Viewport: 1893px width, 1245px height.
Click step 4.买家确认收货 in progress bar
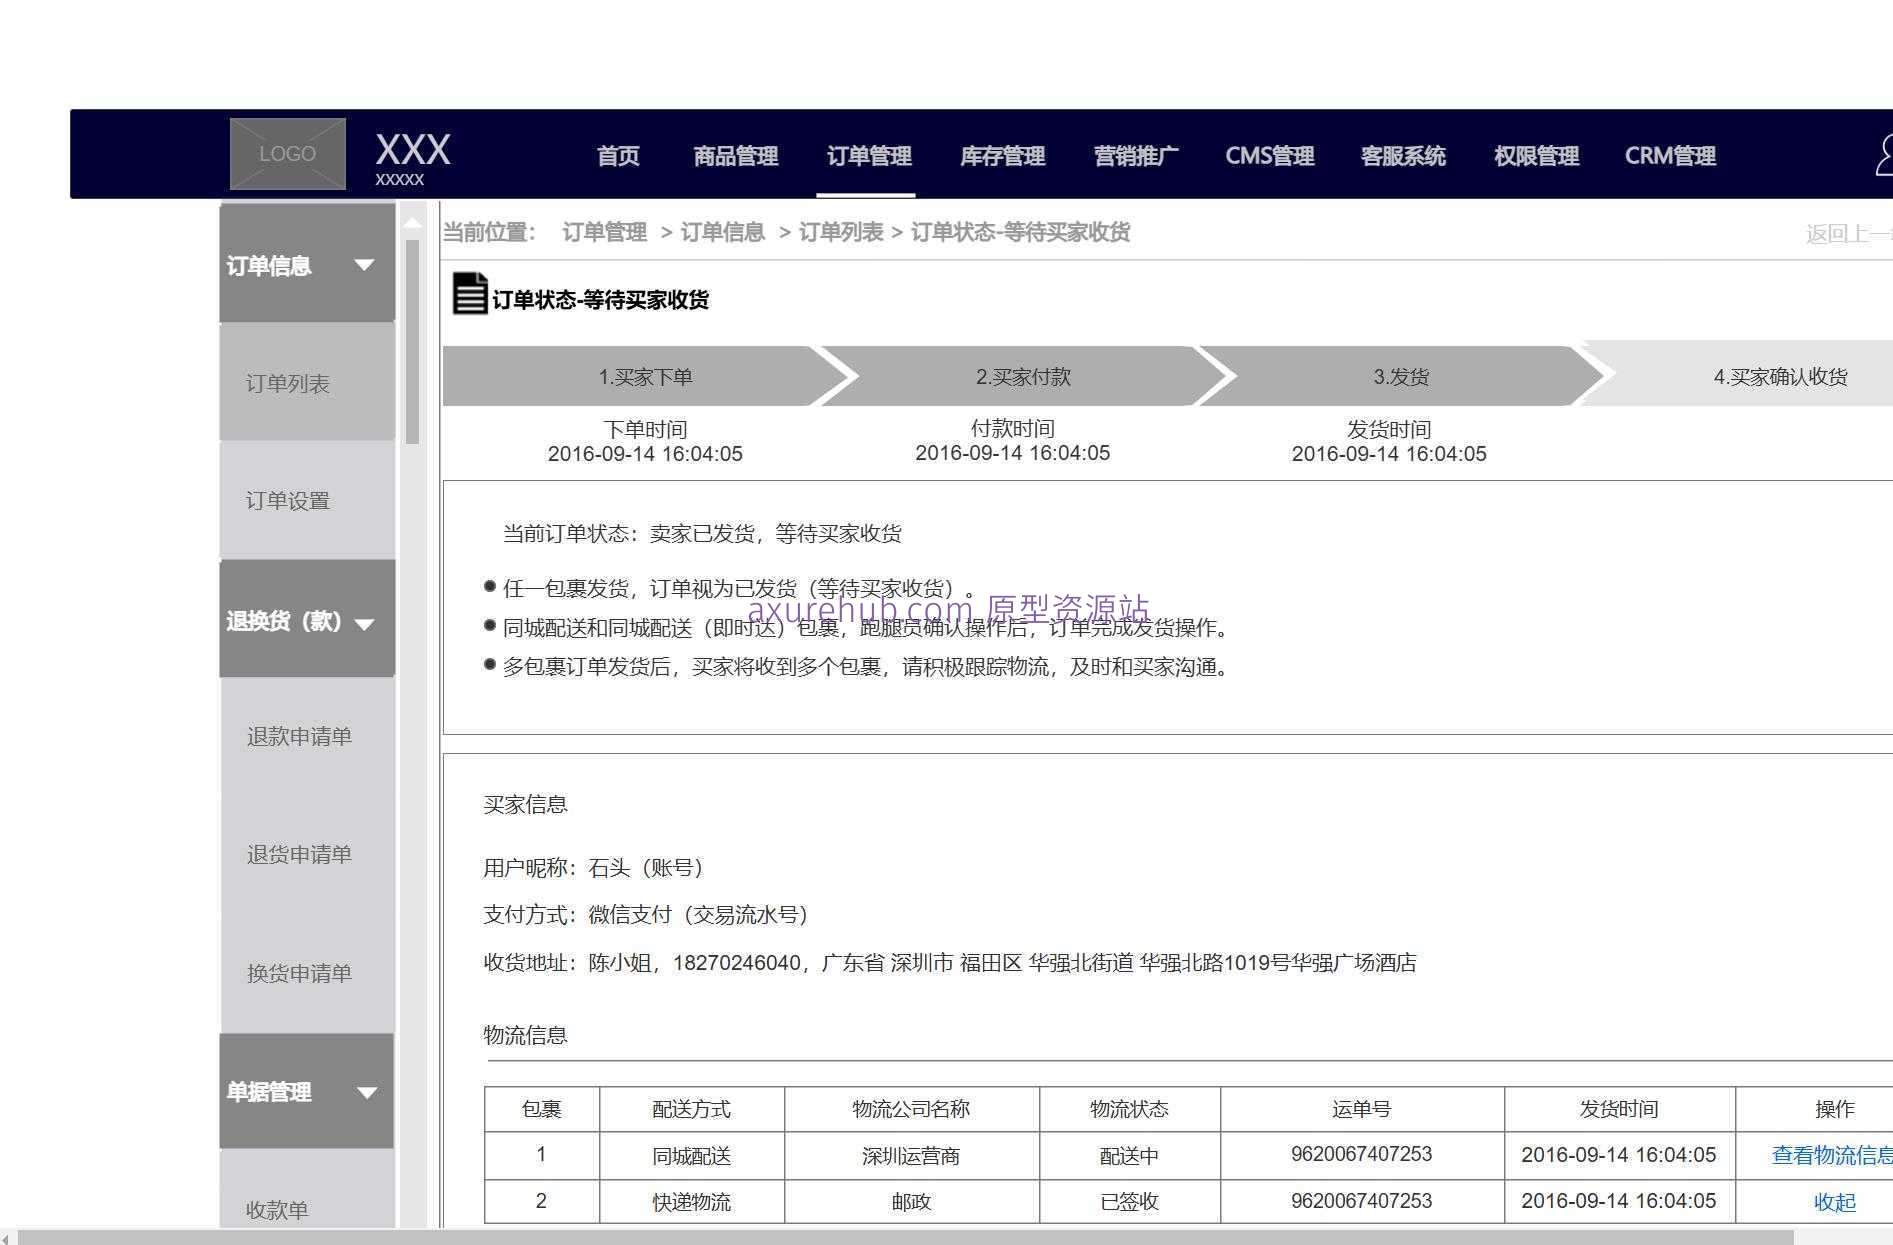pos(1779,377)
